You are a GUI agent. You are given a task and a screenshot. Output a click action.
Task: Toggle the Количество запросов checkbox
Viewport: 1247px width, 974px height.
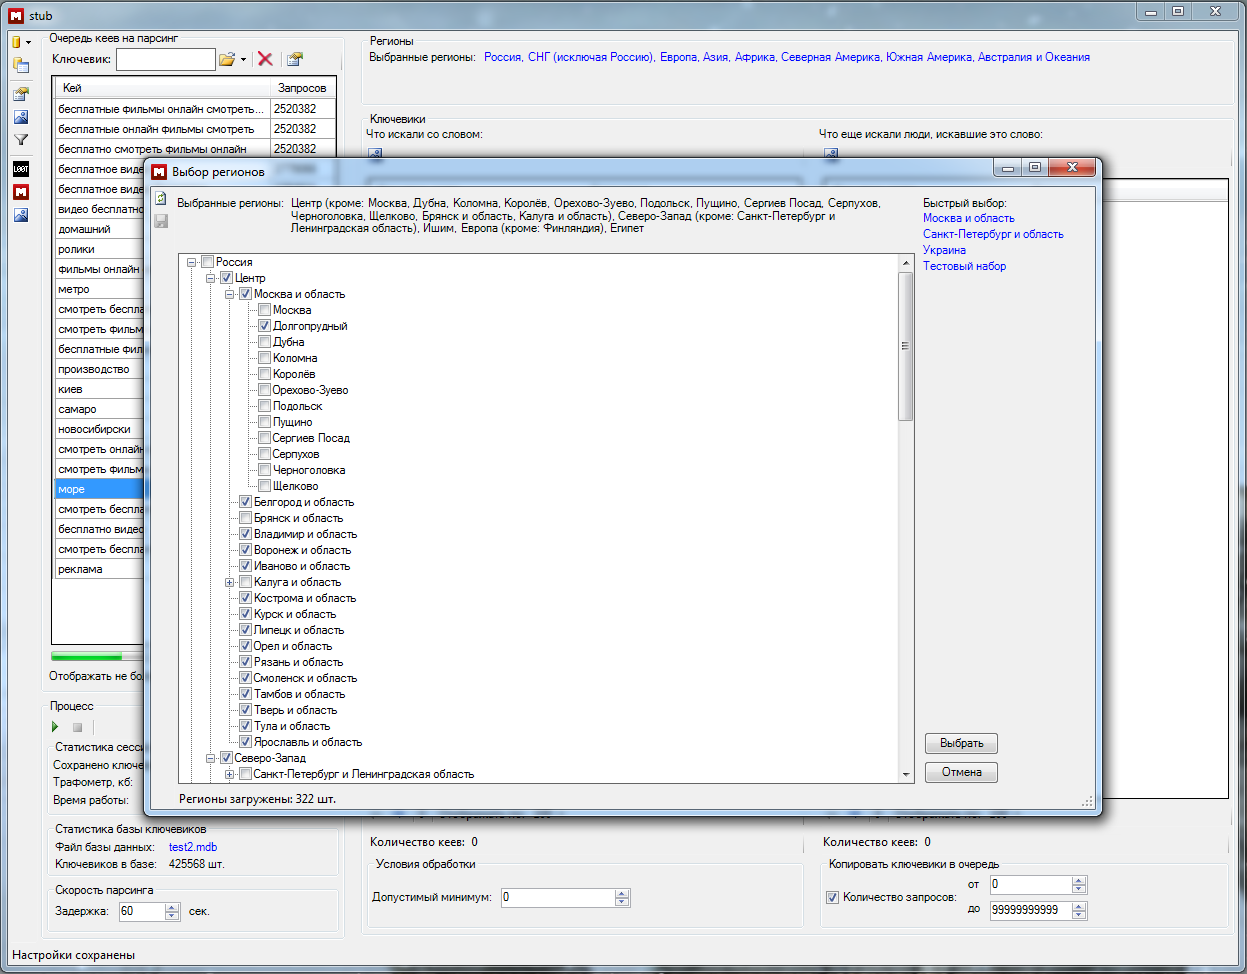(x=832, y=898)
